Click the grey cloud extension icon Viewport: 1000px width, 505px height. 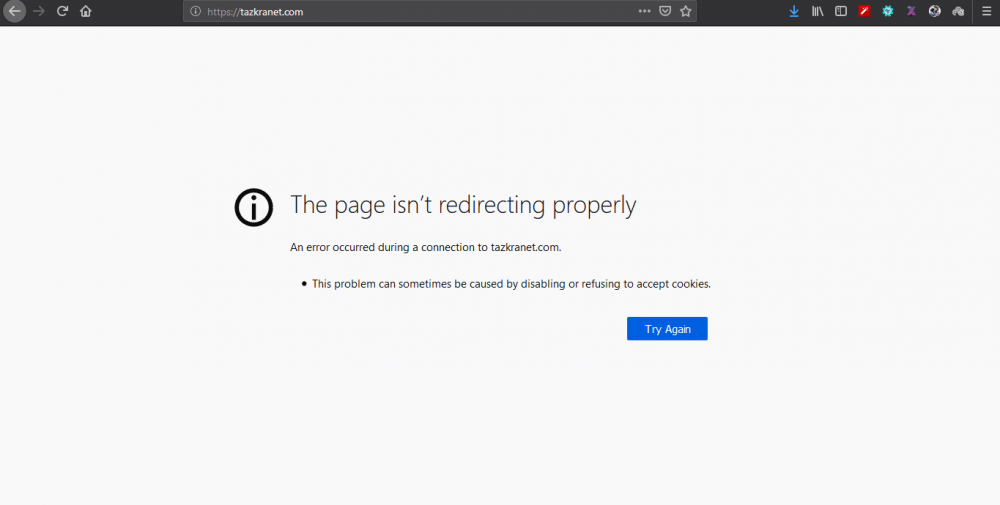click(x=957, y=12)
